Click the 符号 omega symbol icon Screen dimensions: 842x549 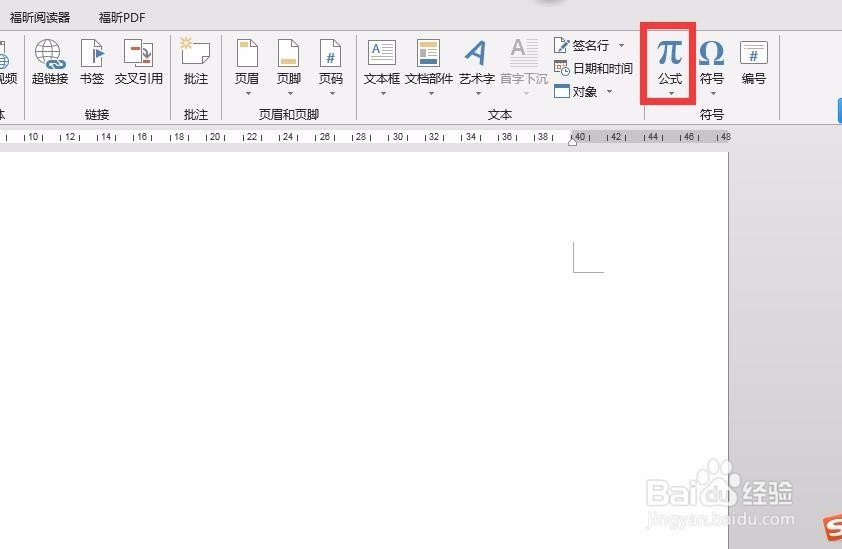click(x=712, y=53)
